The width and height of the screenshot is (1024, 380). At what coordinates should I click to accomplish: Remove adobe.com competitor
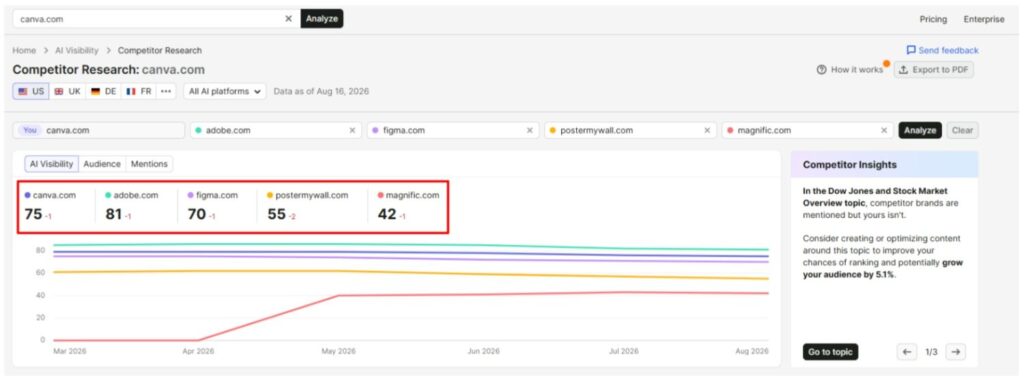pyautogui.click(x=352, y=130)
